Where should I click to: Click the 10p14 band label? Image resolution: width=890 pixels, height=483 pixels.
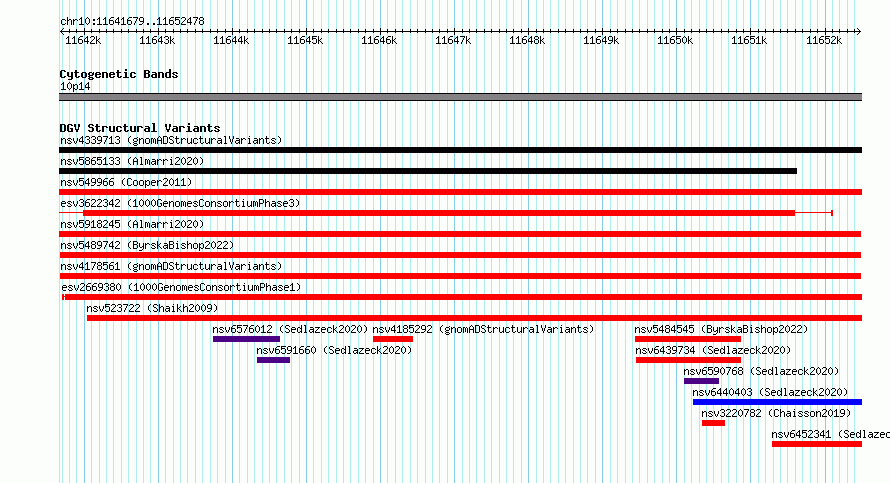click(x=75, y=86)
